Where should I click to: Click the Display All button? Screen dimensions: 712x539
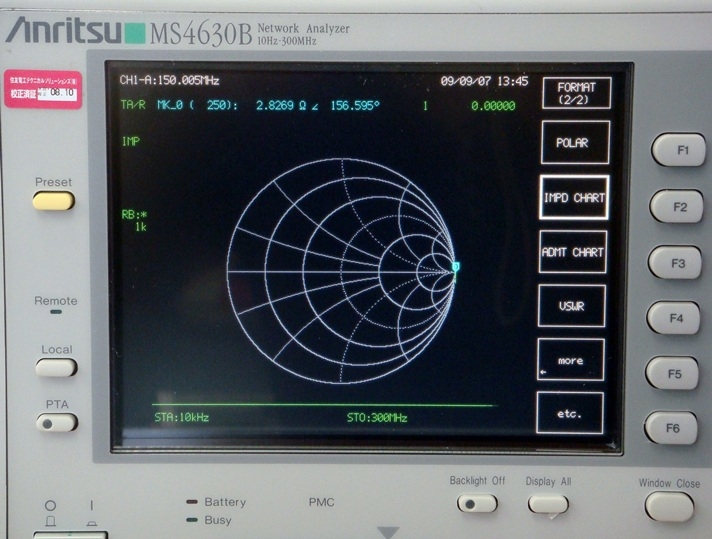[548, 504]
